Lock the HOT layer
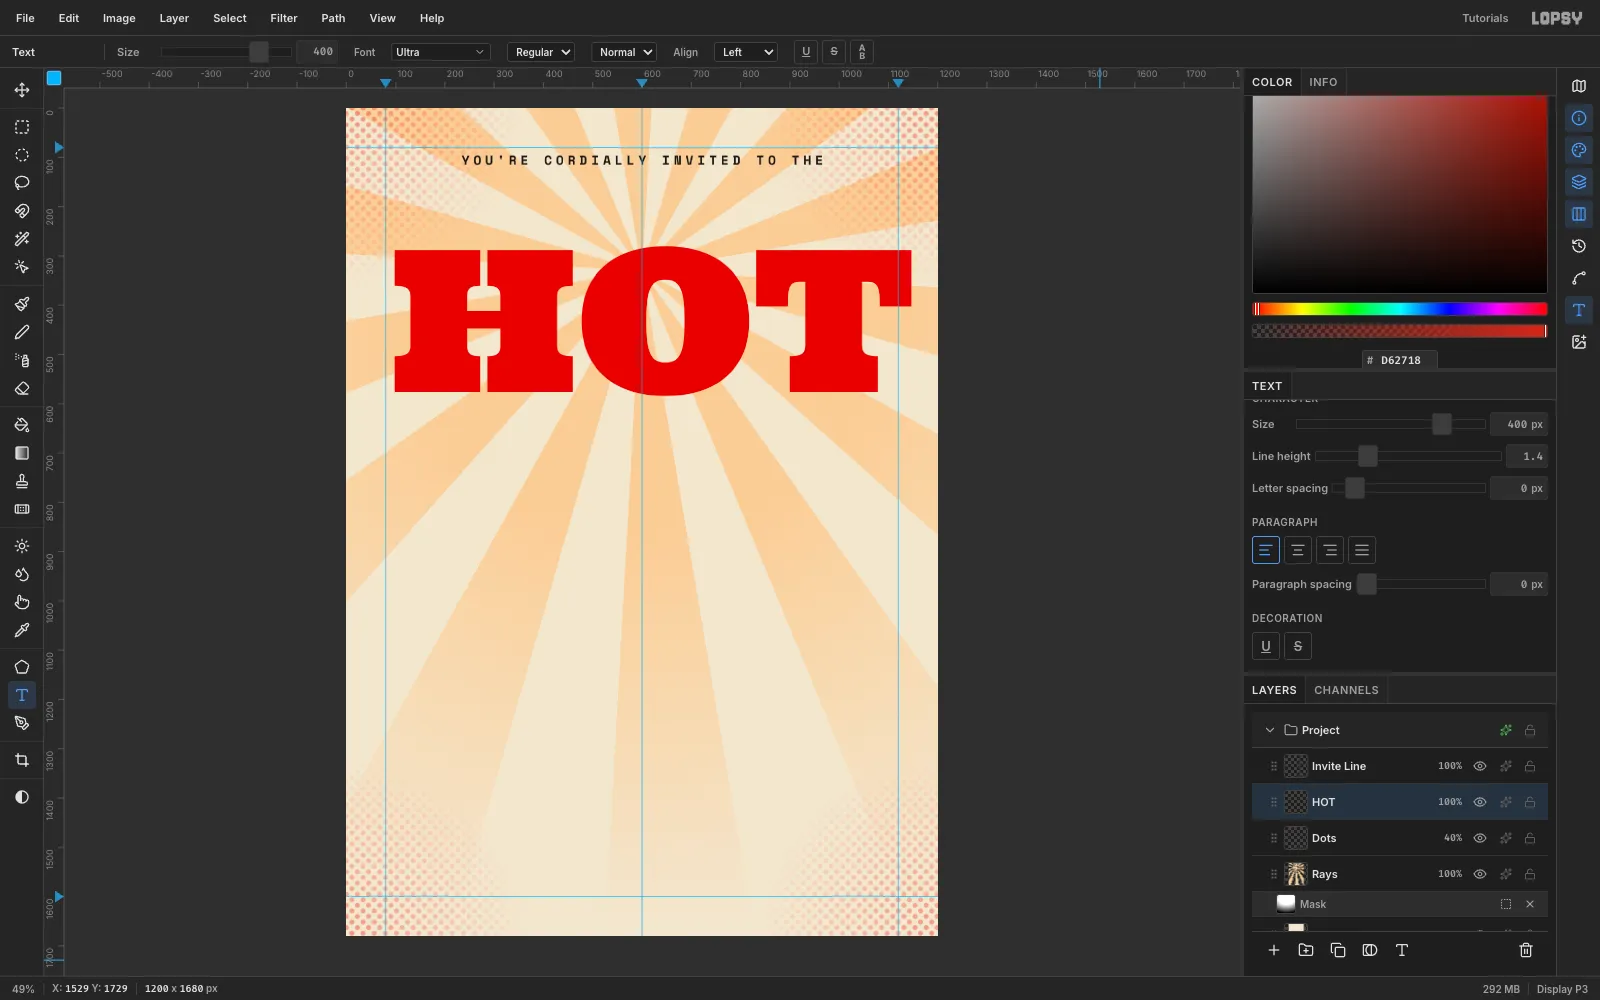Viewport: 1600px width, 1000px height. tap(1530, 802)
